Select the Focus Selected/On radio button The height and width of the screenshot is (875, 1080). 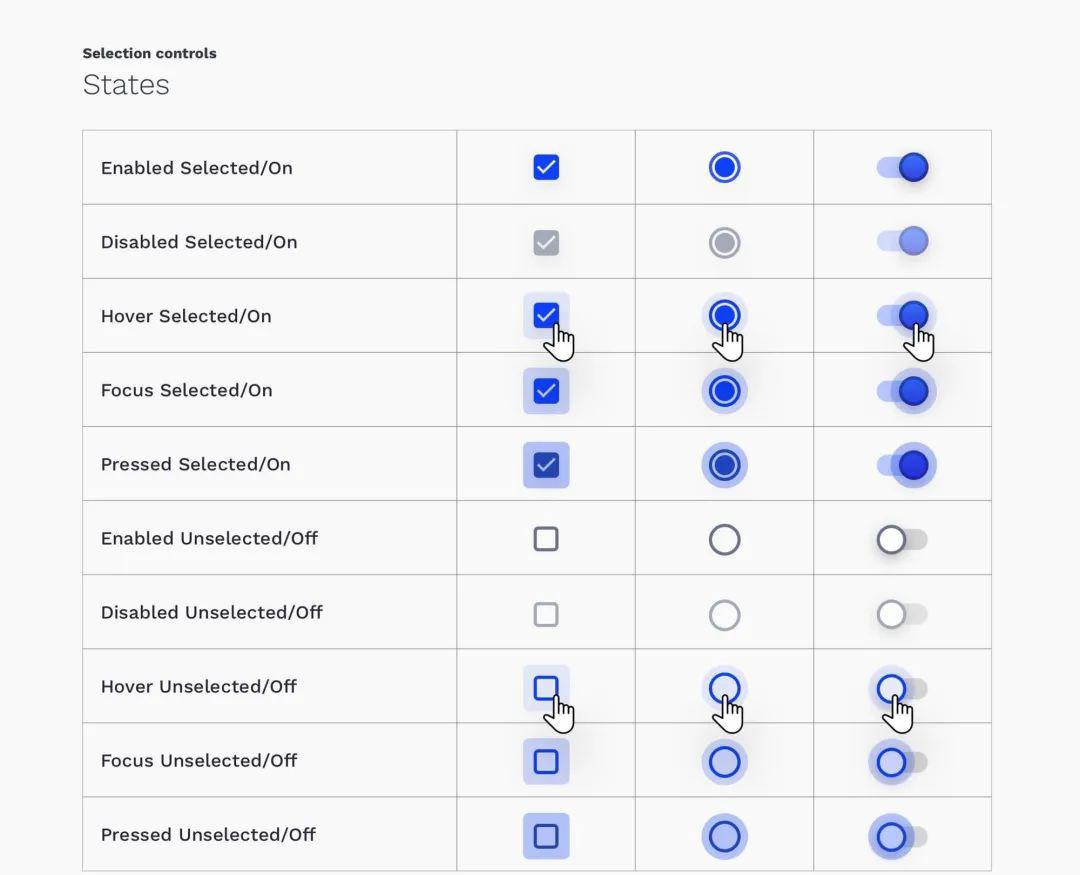[x=724, y=391]
